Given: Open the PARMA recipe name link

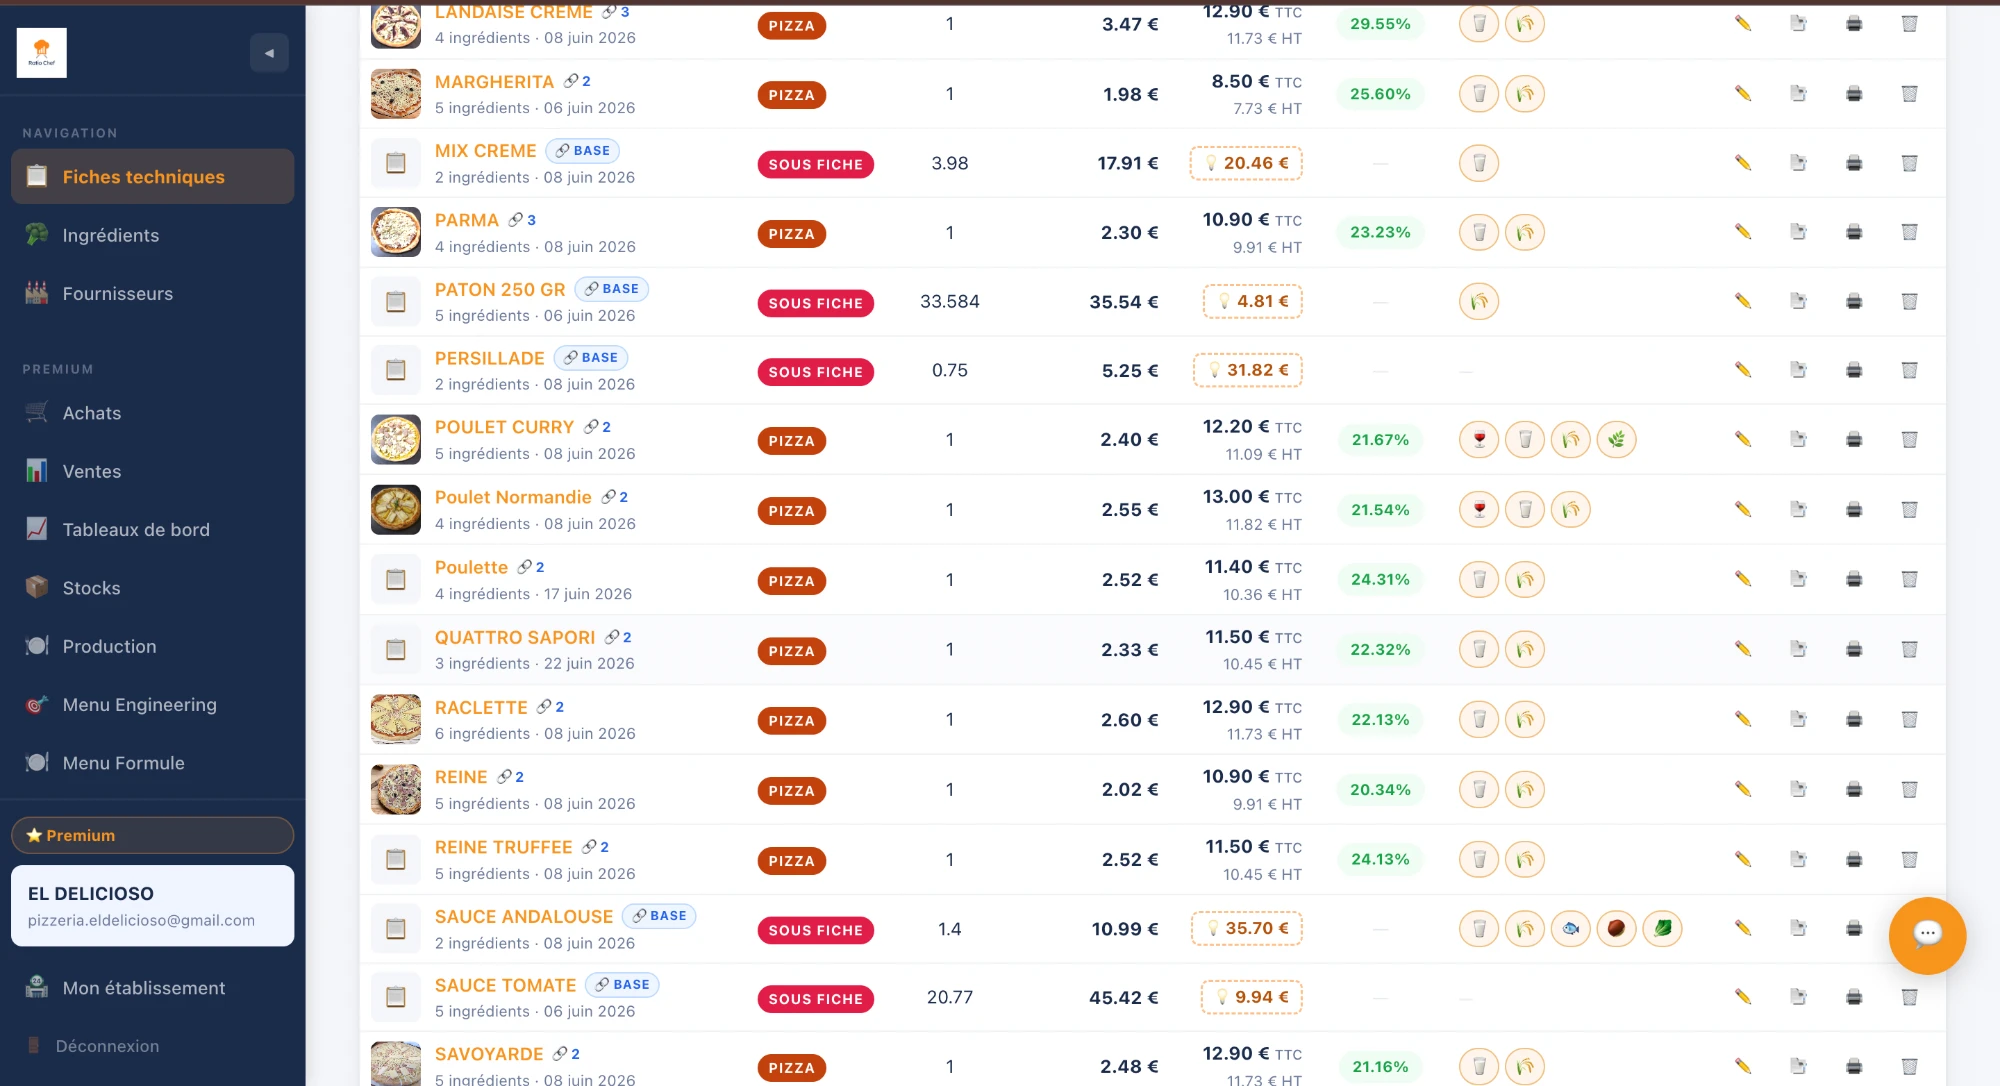Looking at the screenshot, I should click(466, 220).
